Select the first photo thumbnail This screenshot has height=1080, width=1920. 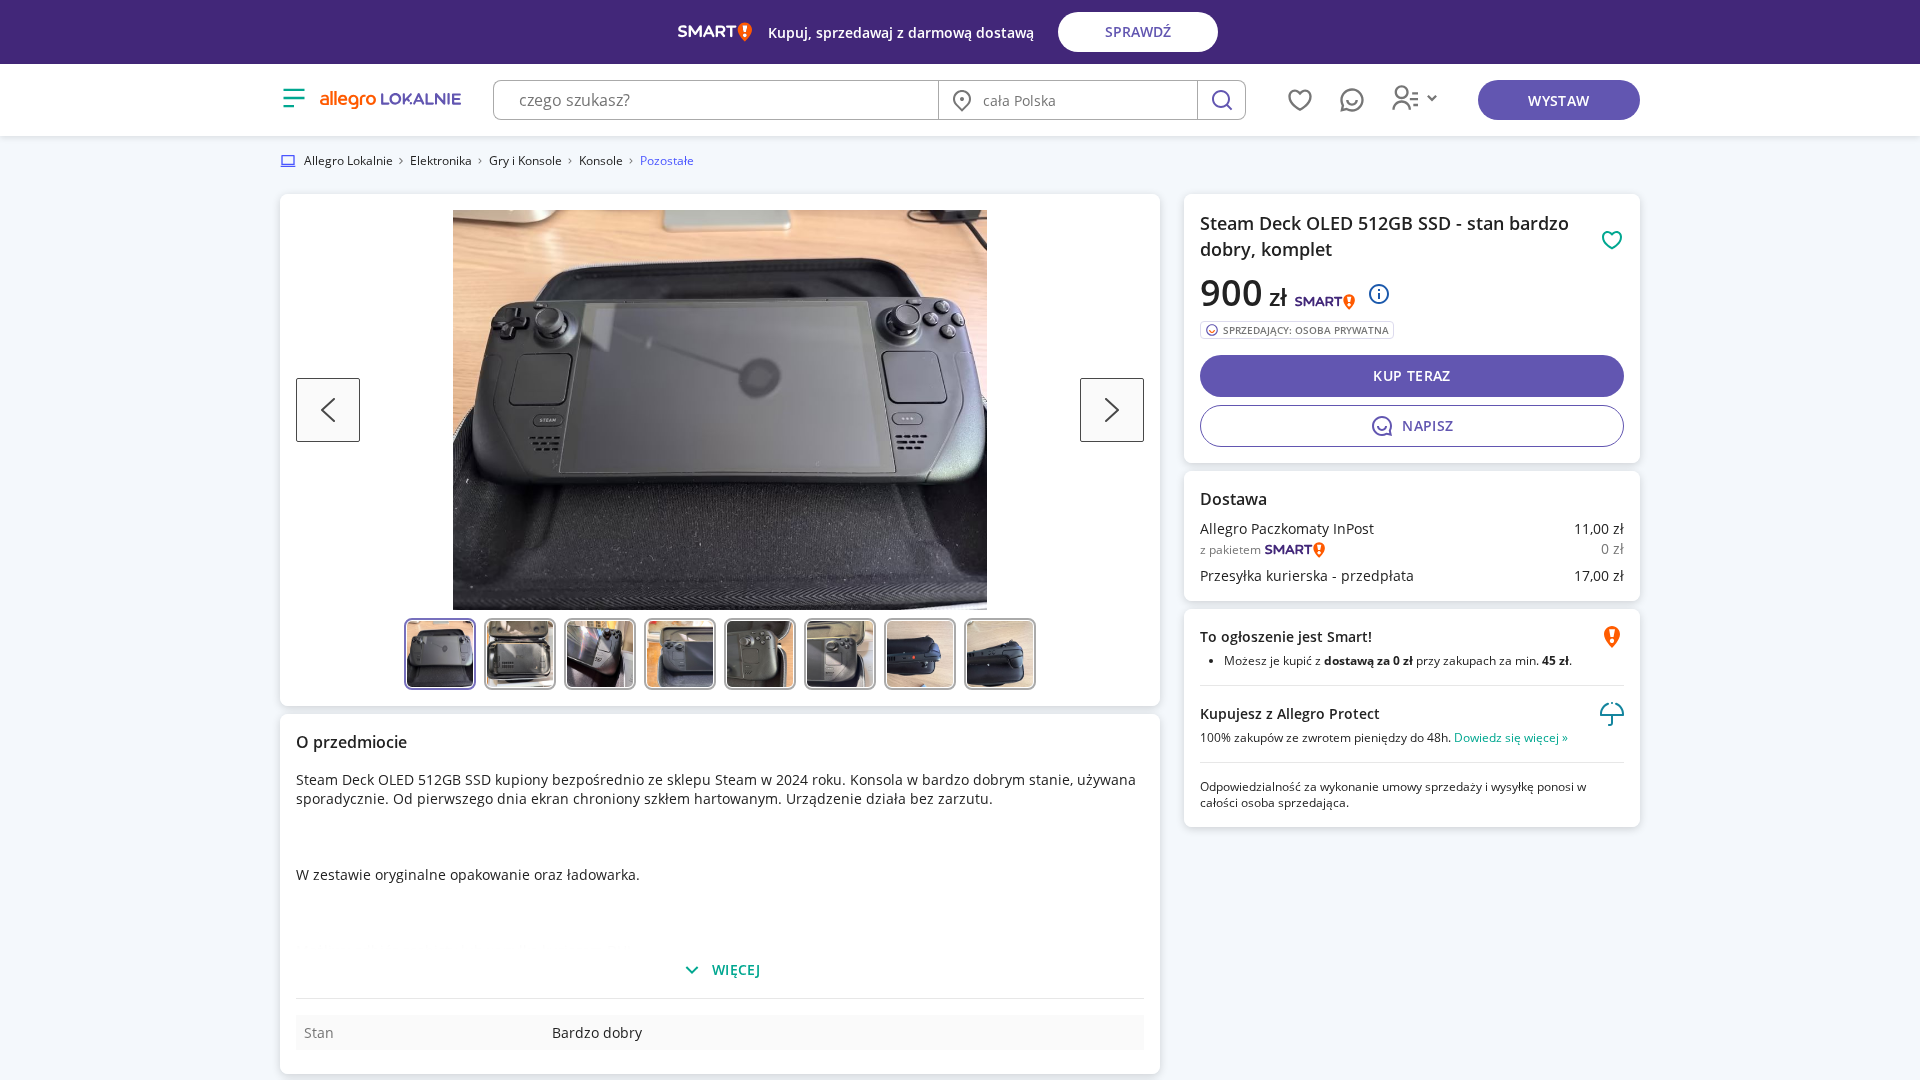pos(440,654)
